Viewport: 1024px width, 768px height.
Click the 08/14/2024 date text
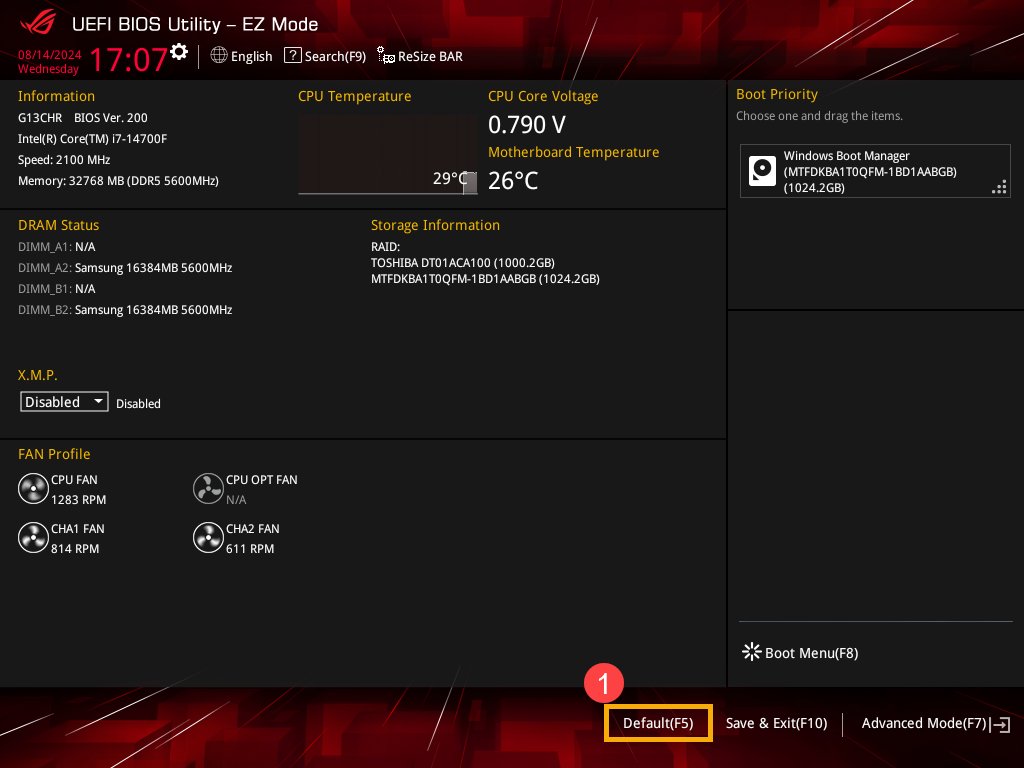[x=50, y=55]
